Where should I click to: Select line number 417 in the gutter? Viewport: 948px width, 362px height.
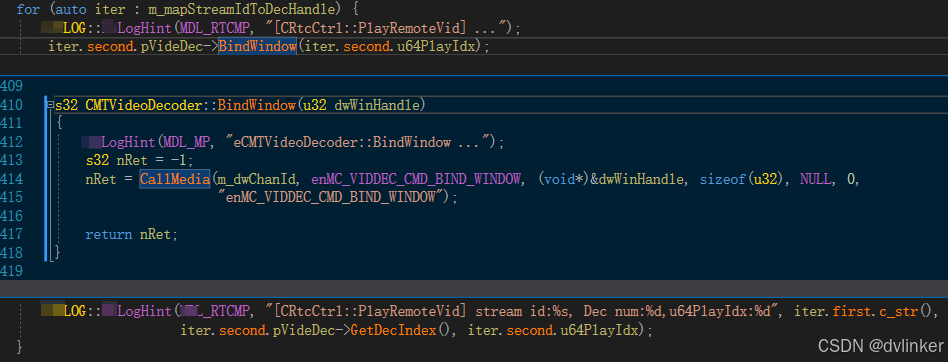coord(11,234)
